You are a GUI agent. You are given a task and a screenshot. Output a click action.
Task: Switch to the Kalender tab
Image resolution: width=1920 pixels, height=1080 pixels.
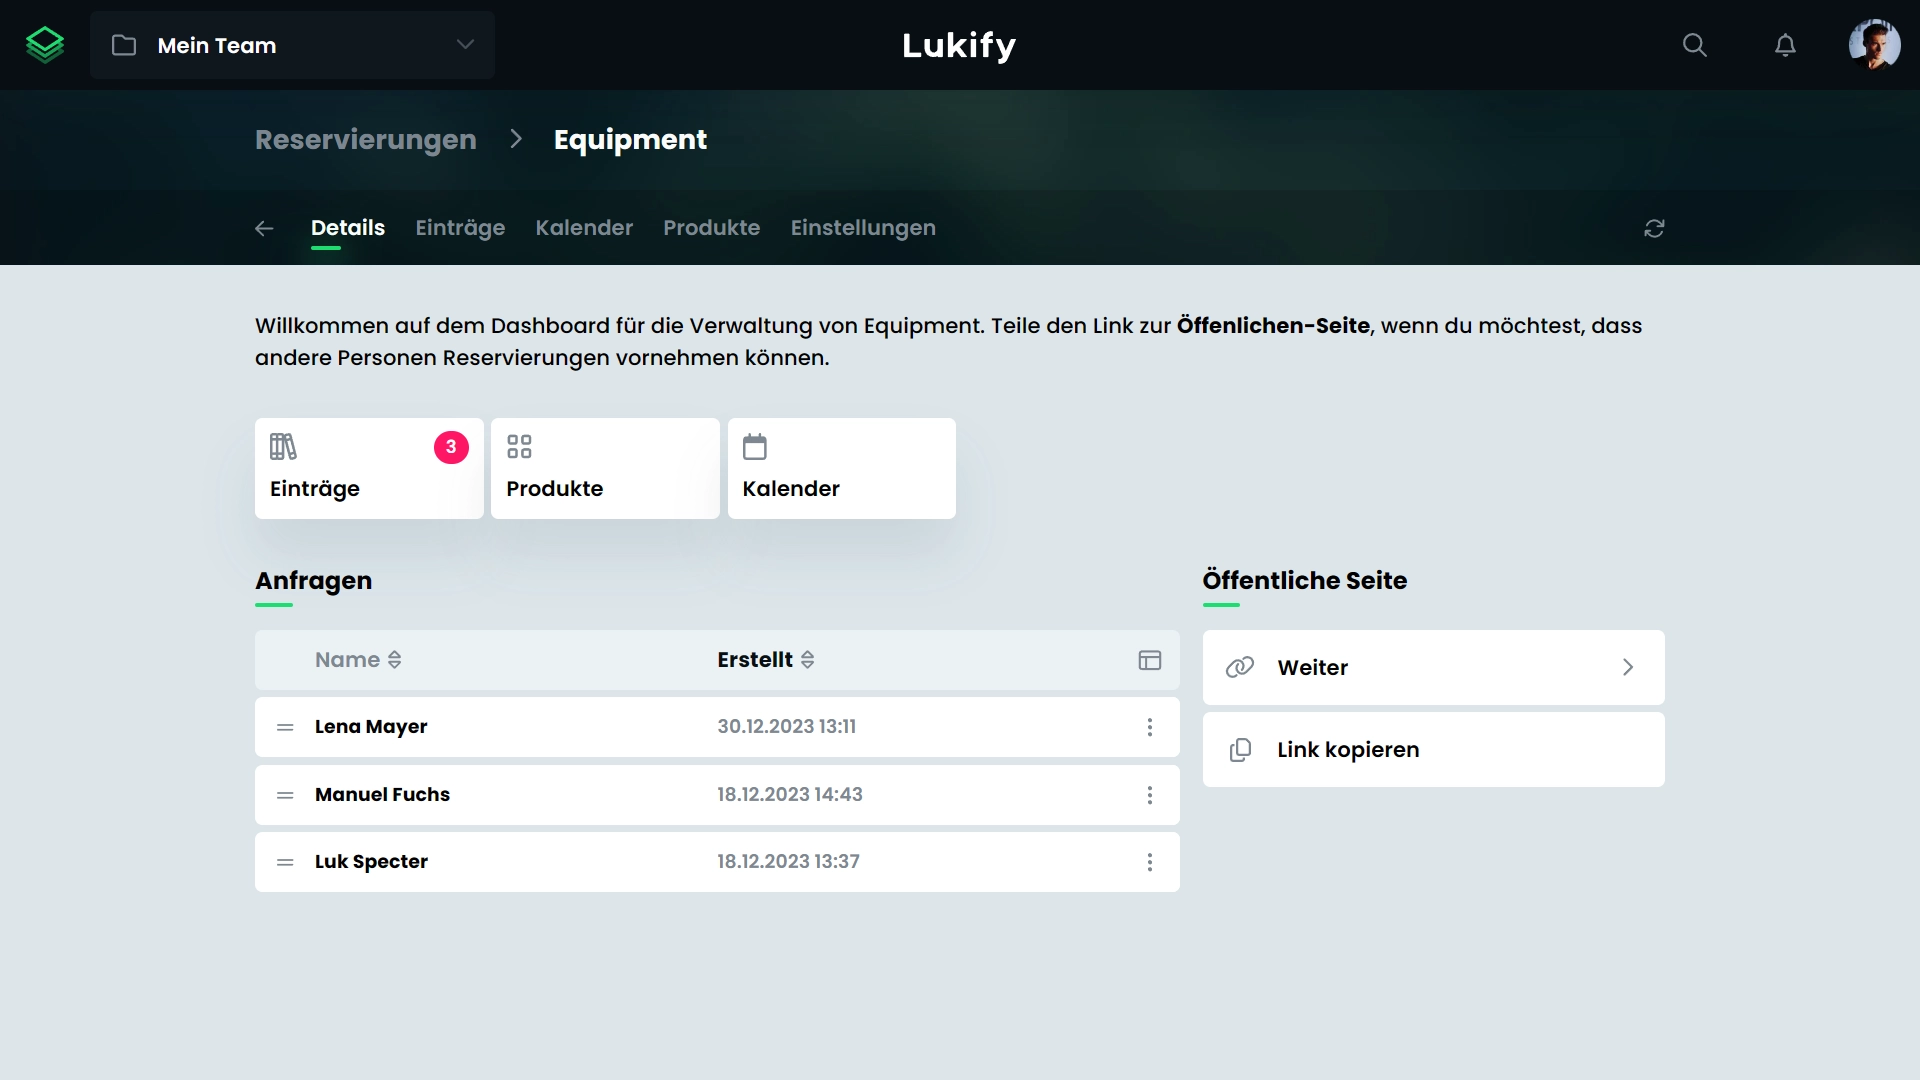[x=584, y=228]
